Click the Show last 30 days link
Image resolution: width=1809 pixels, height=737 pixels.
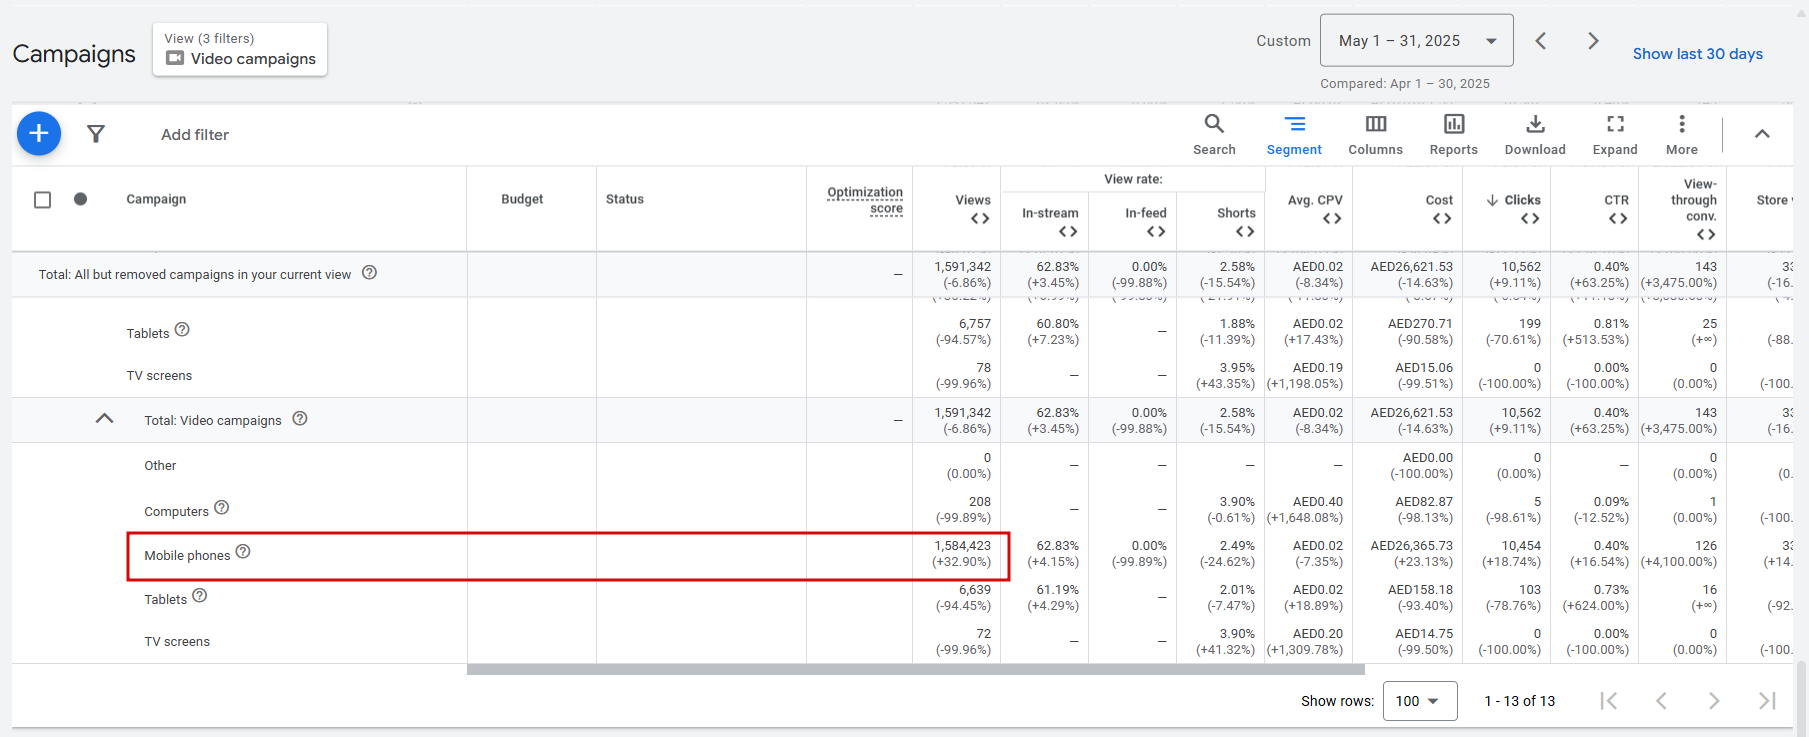[1697, 54]
